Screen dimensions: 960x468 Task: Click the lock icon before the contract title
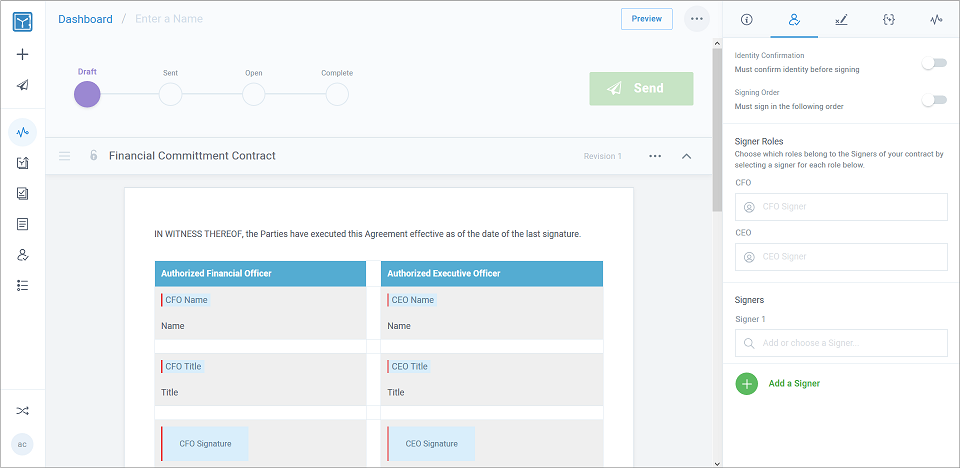coord(94,156)
